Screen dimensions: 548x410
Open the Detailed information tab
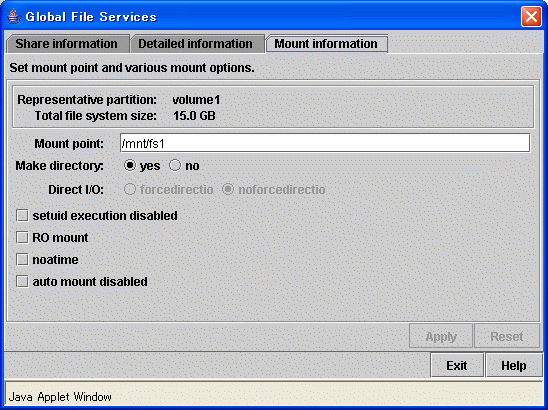point(196,44)
